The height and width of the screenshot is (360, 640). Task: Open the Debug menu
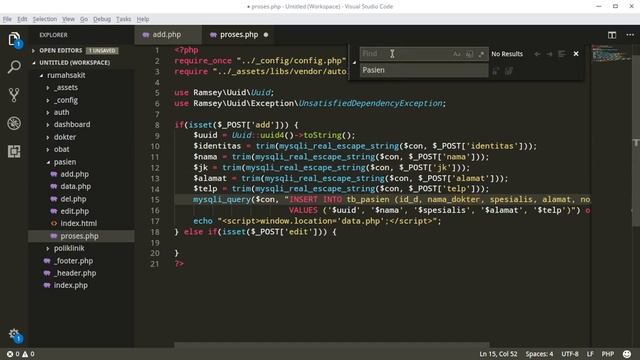[102, 19]
